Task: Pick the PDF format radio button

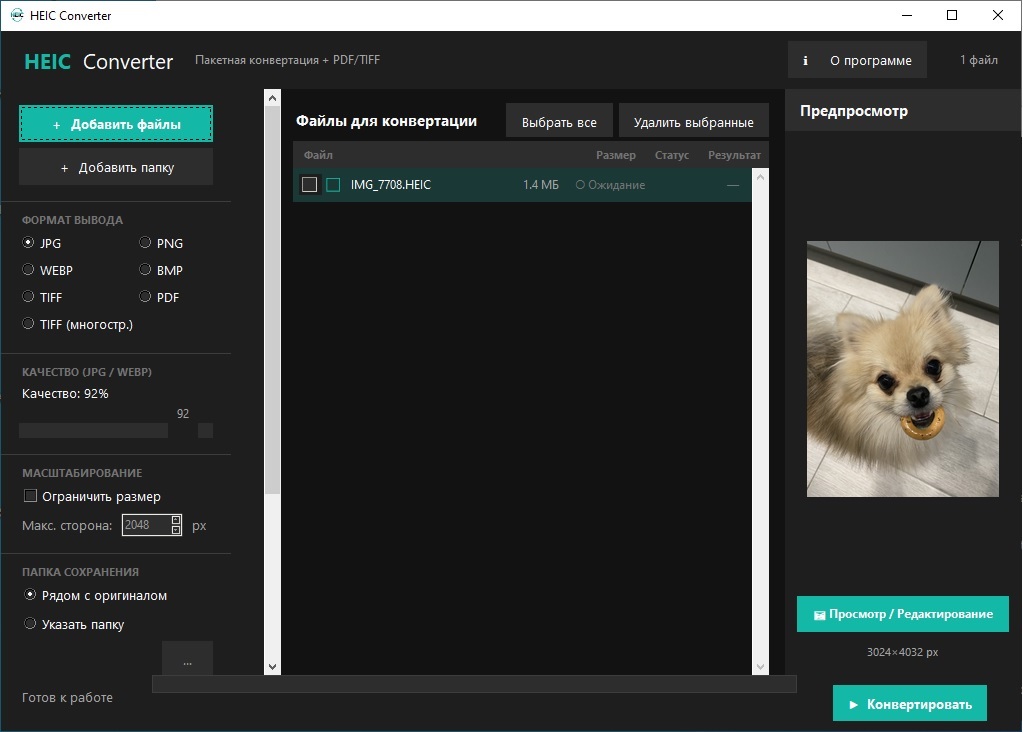Action: 145,297
